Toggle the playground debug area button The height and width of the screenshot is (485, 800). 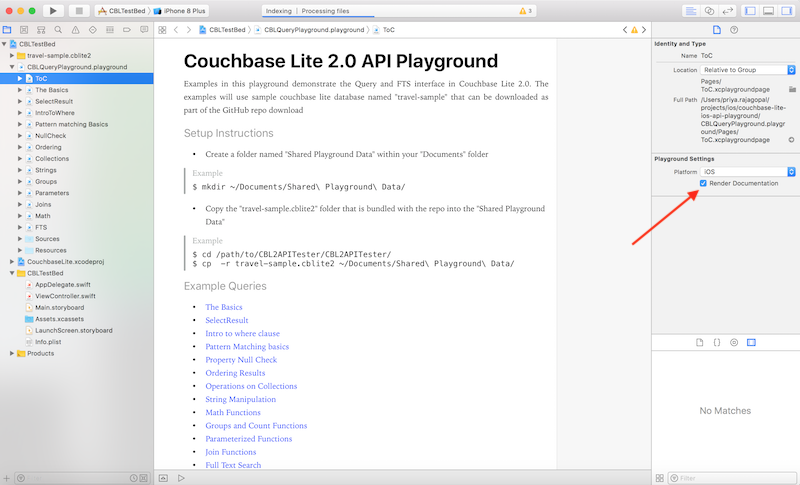pyautogui.click(x=163, y=478)
